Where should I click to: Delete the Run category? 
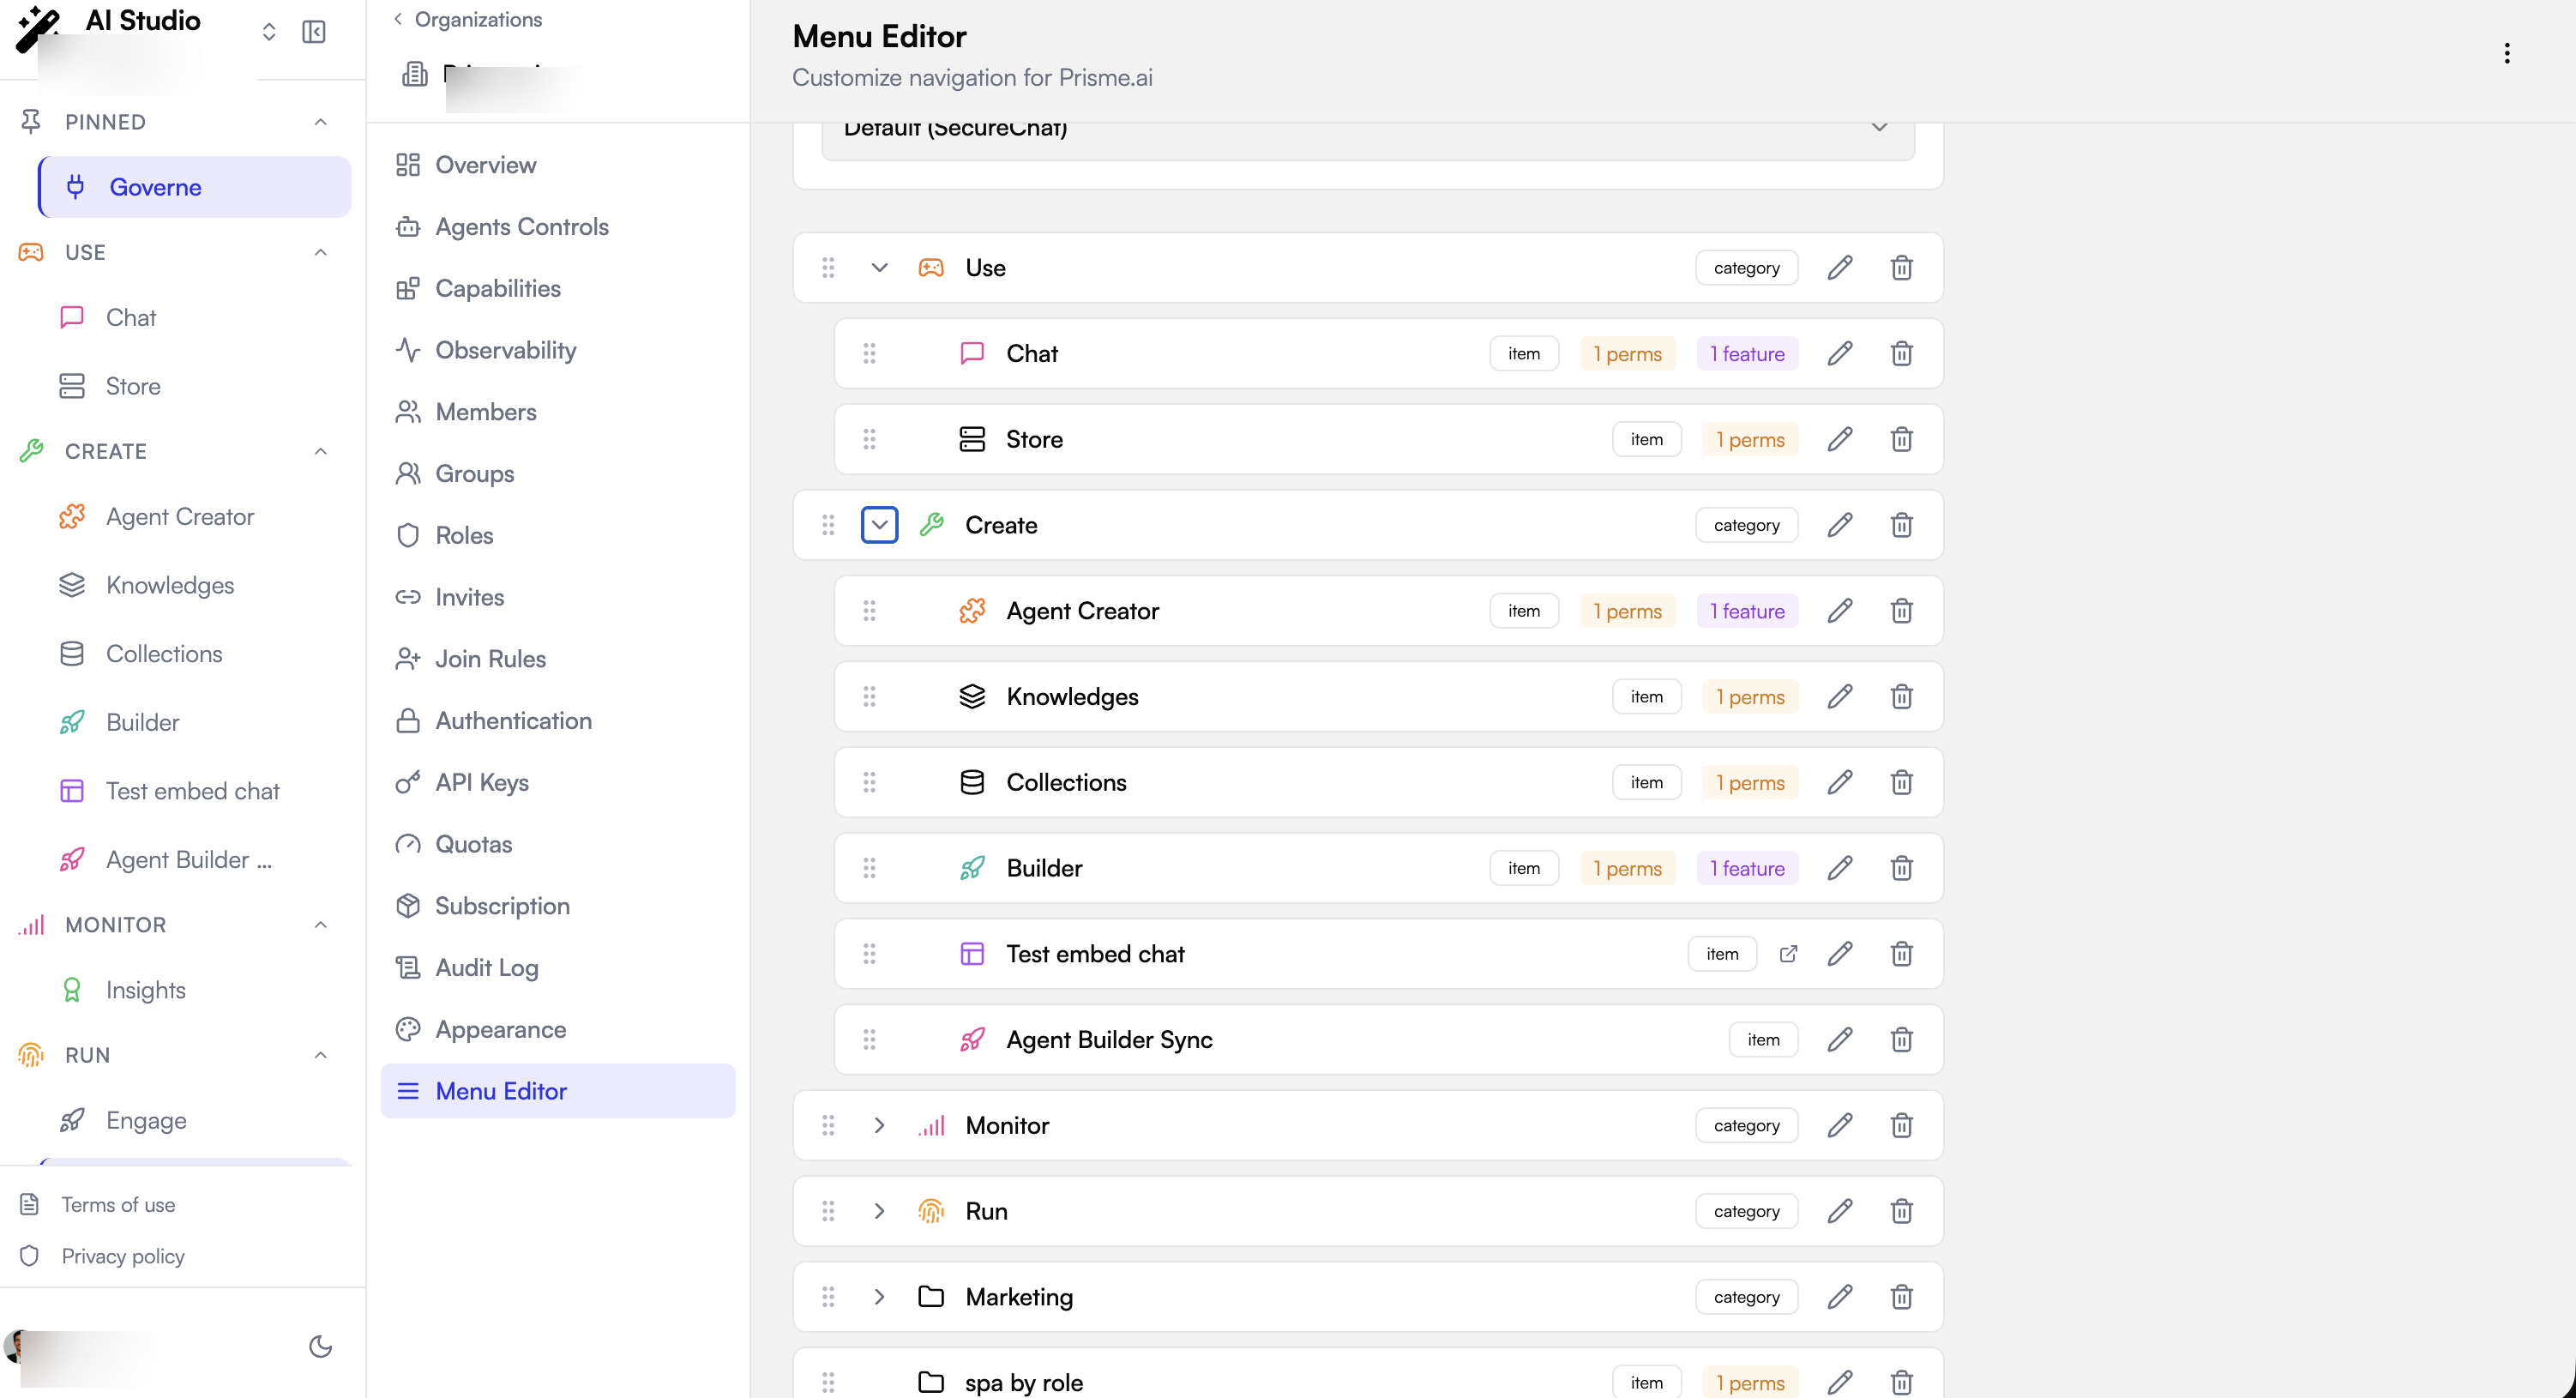1901,1211
